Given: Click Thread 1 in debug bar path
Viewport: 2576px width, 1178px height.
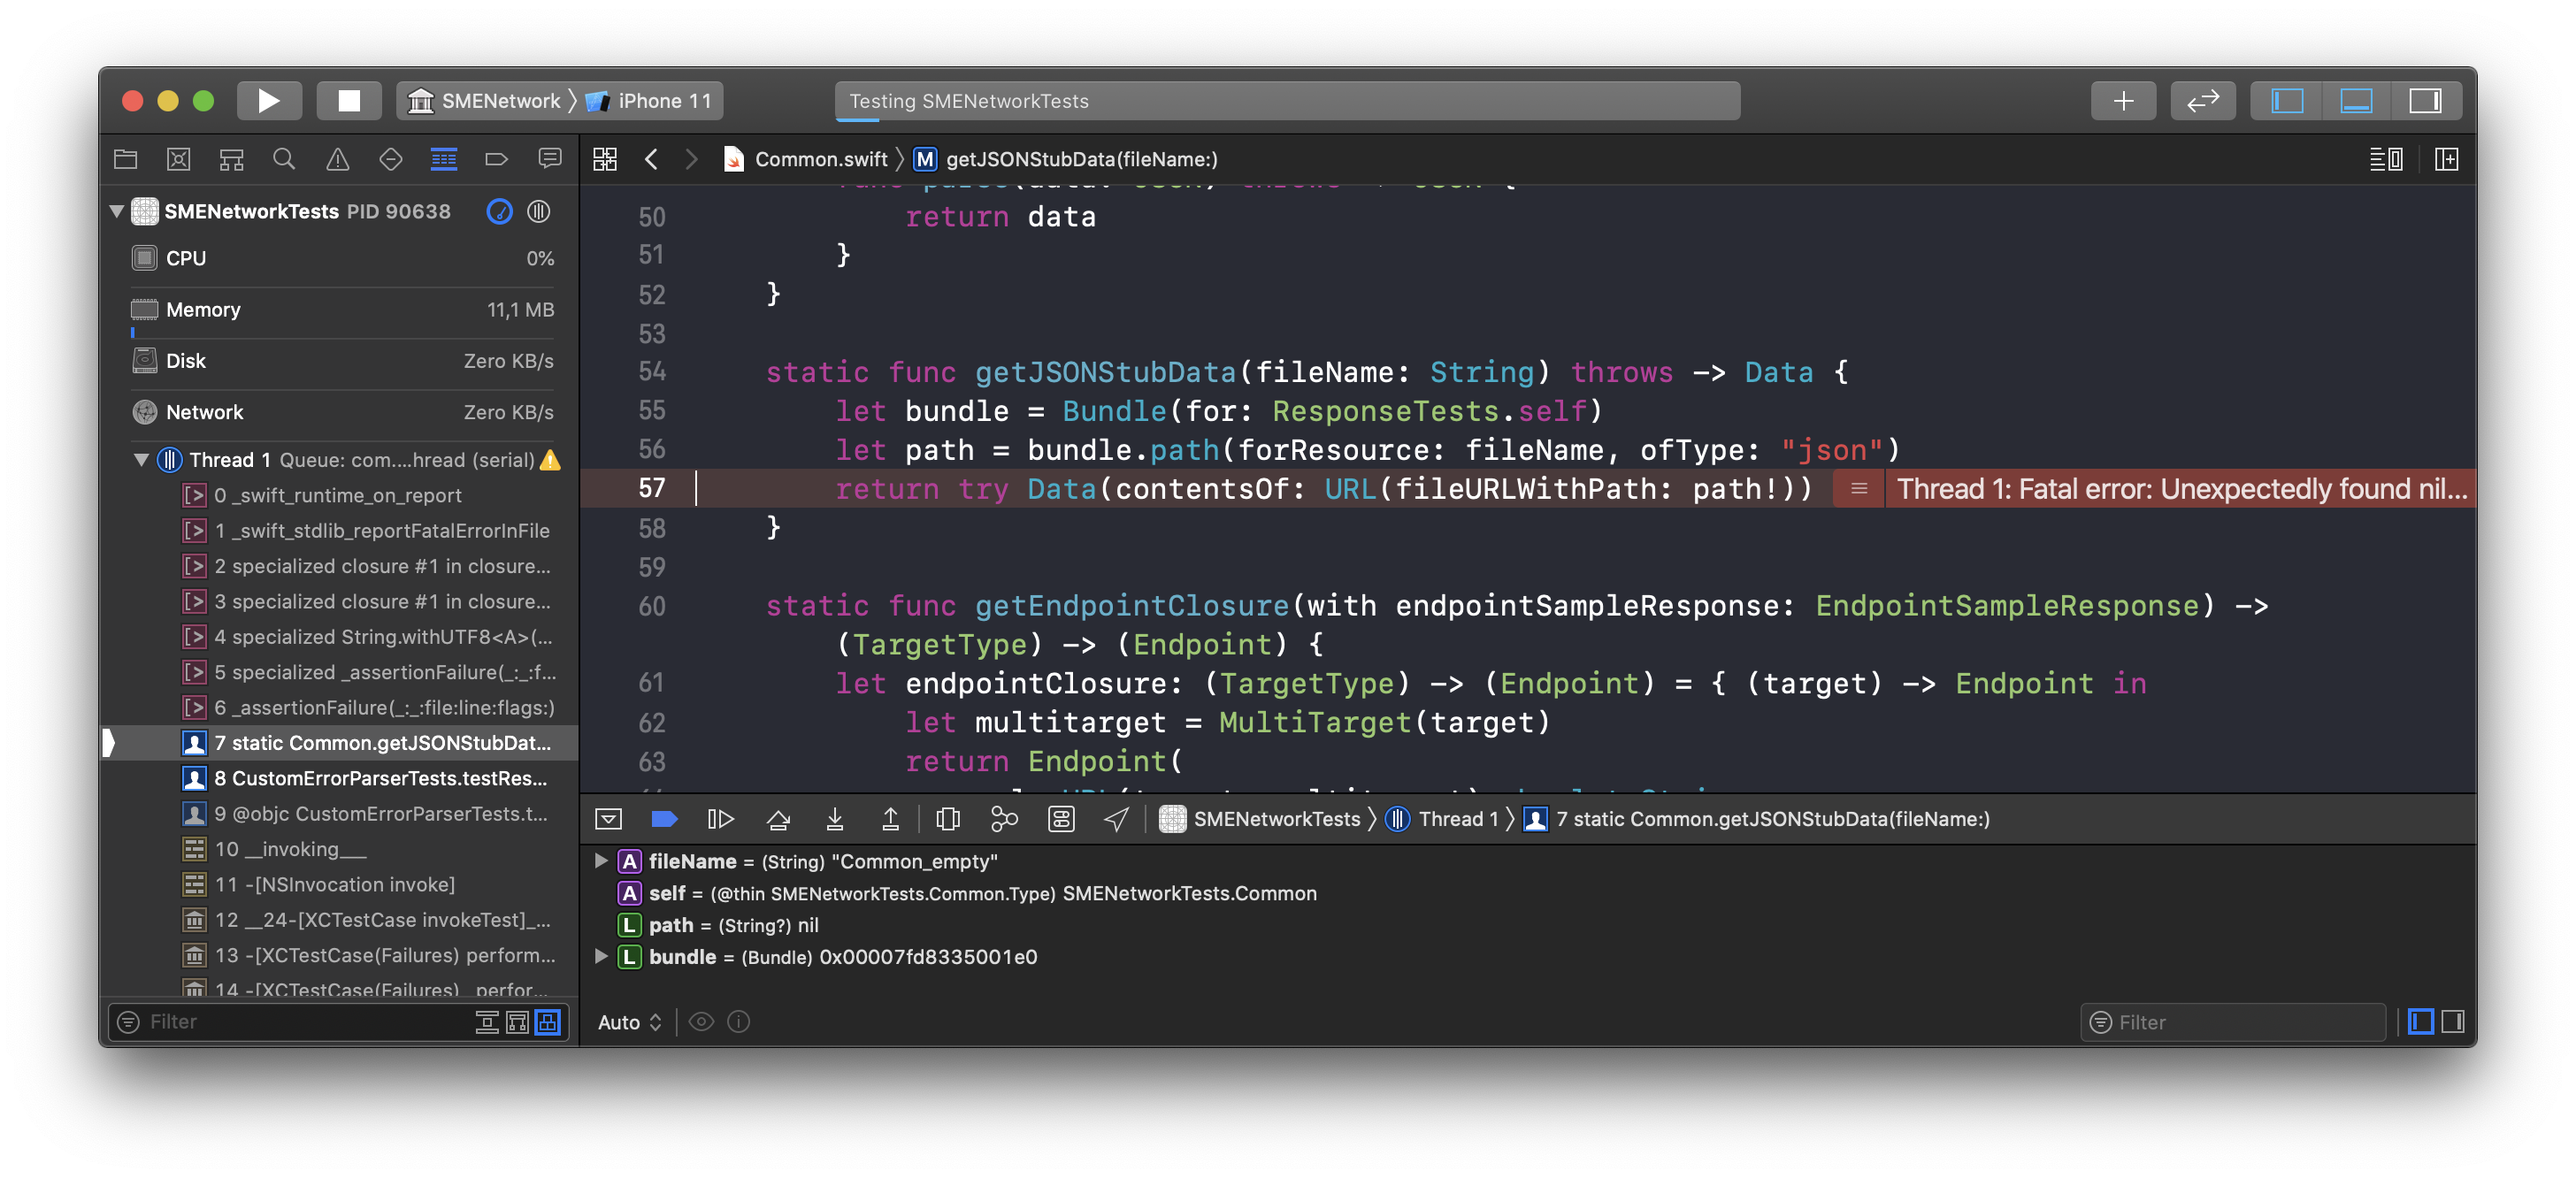Looking at the screenshot, I should coord(1442,819).
